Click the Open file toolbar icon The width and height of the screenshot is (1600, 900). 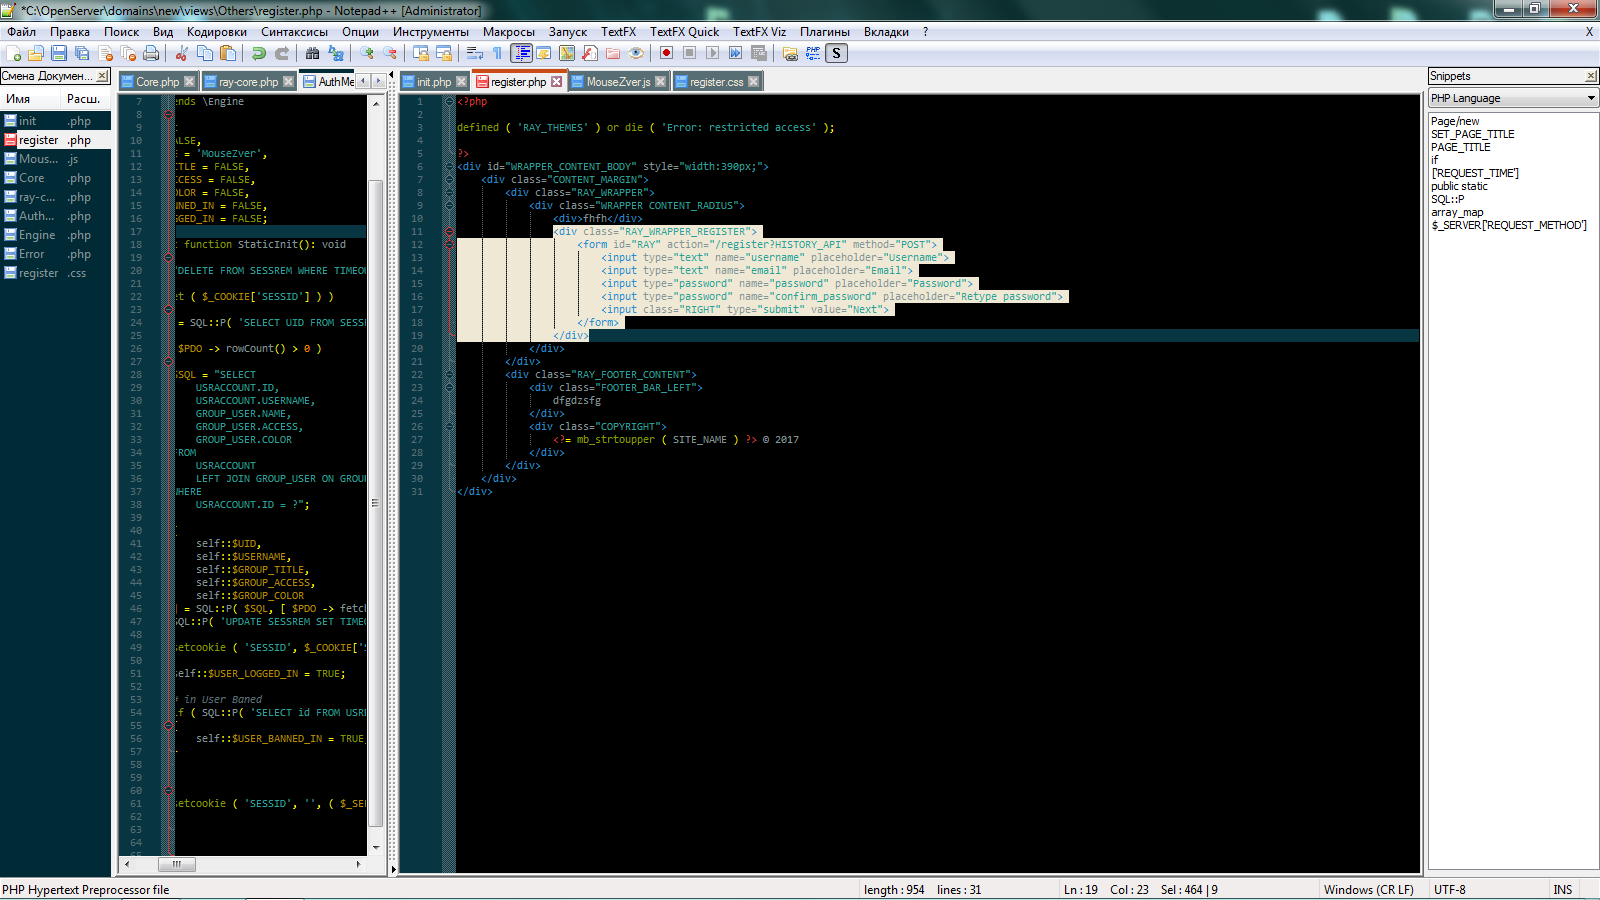35,53
